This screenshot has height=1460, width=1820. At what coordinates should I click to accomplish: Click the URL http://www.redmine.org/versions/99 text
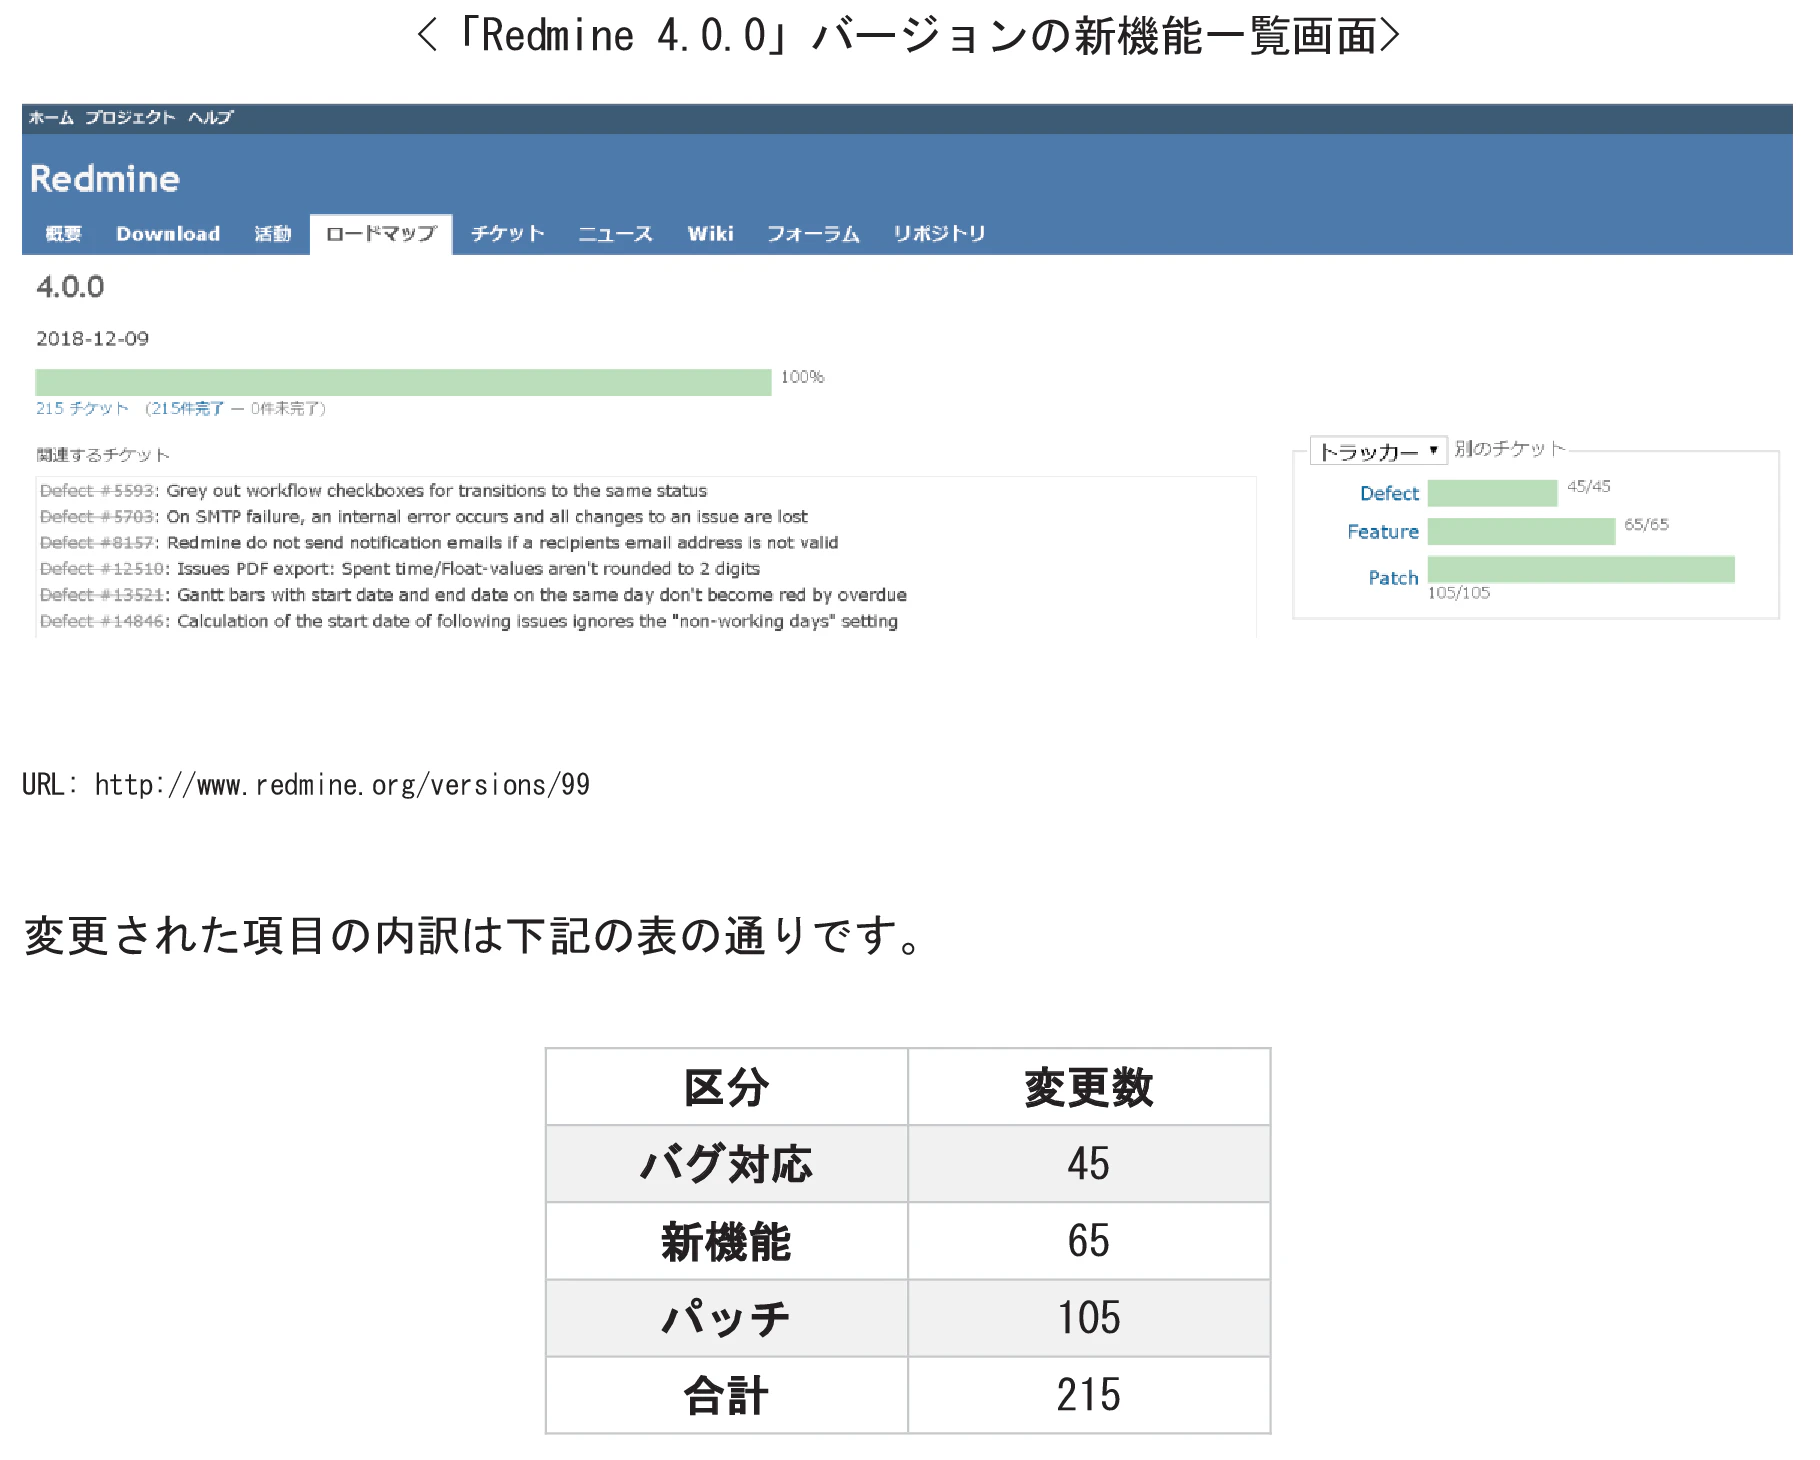306,785
